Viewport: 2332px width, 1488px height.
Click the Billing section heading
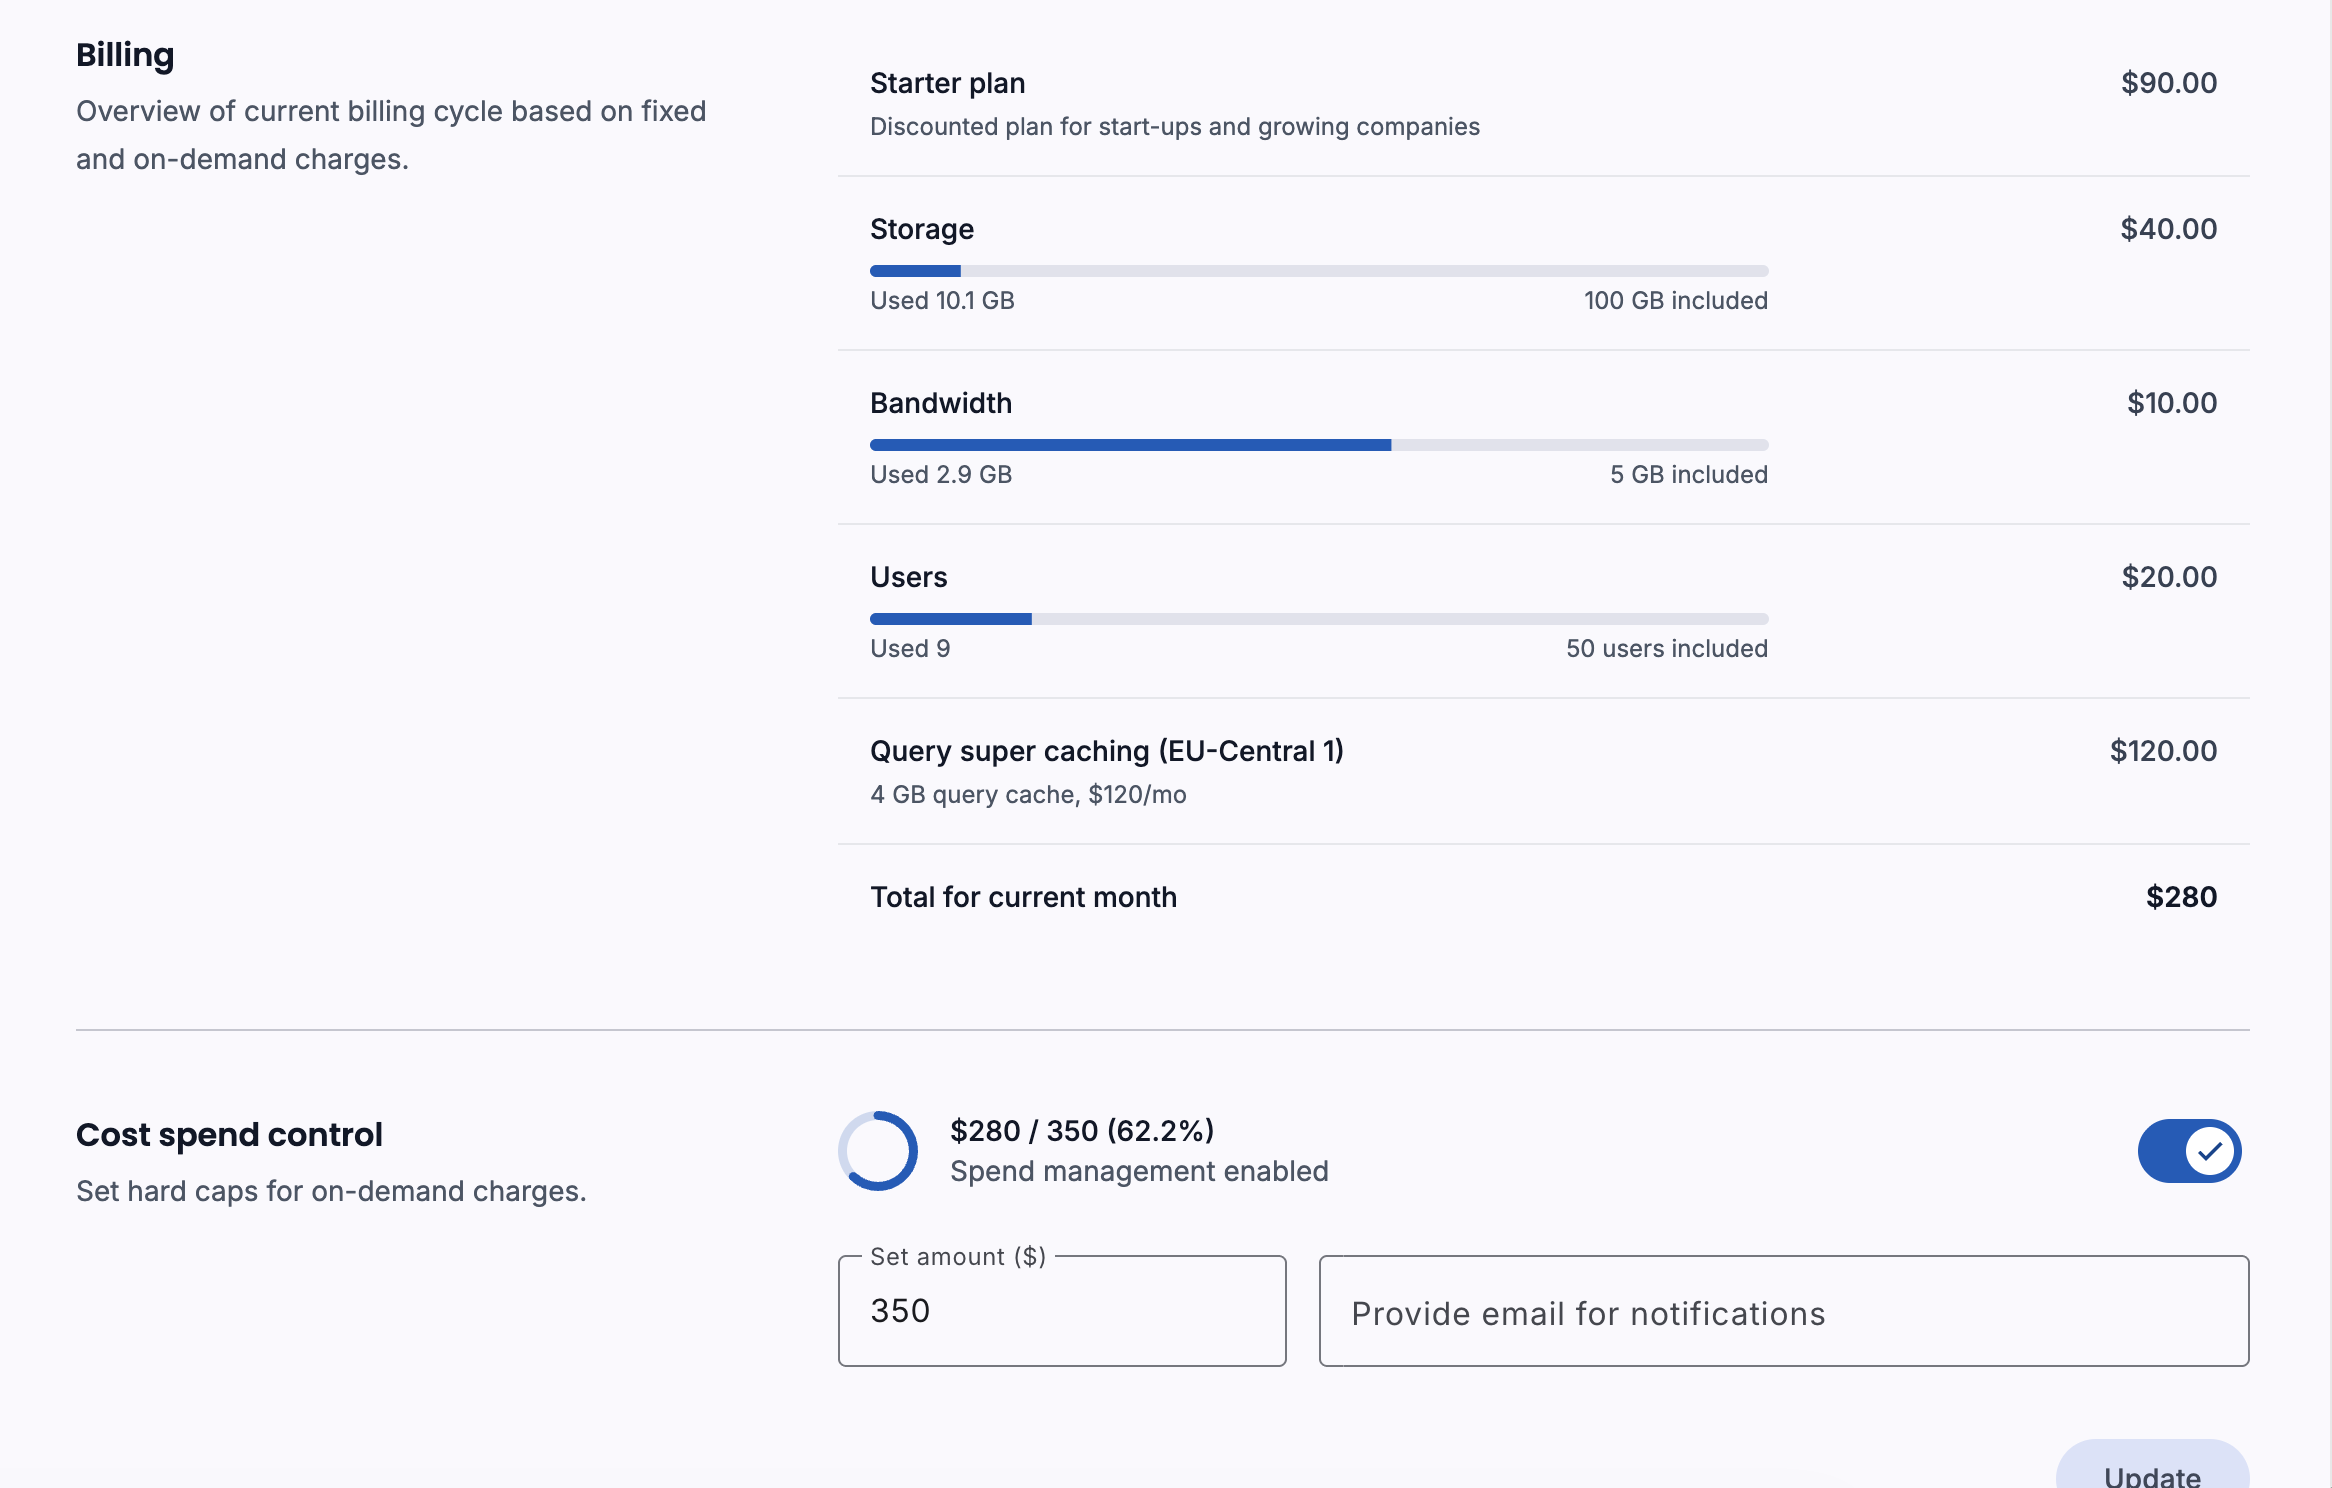125,55
